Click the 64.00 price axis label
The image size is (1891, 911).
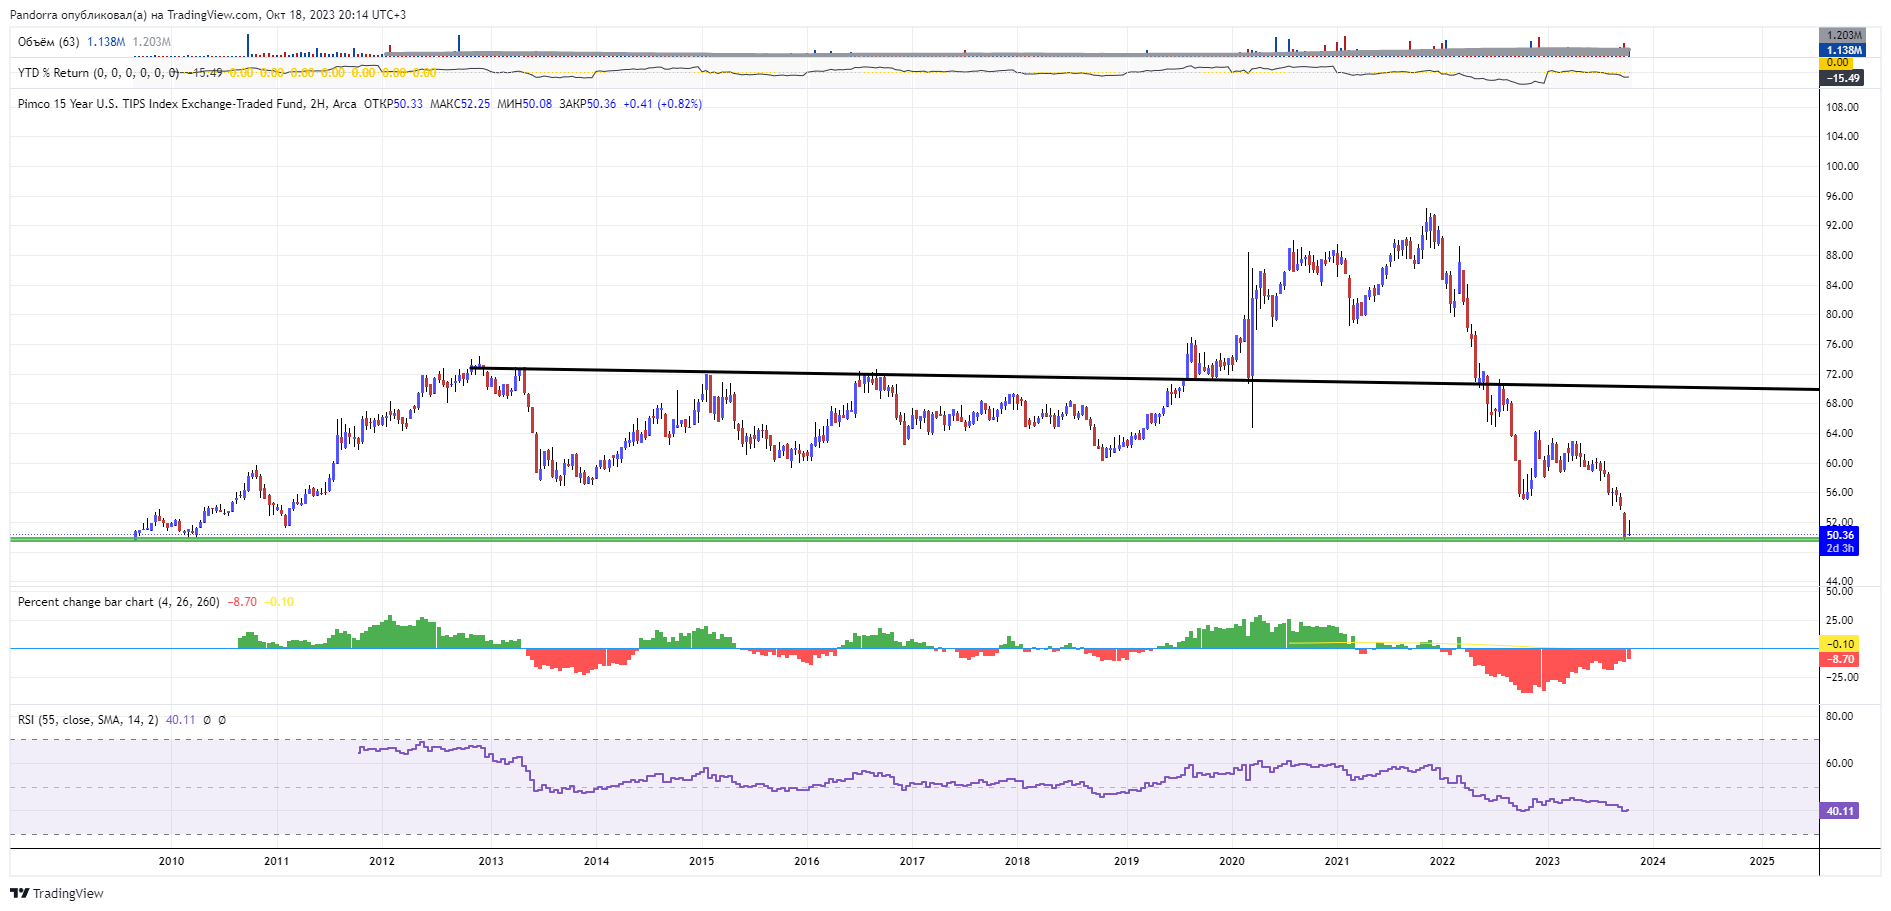pos(1839,433)
